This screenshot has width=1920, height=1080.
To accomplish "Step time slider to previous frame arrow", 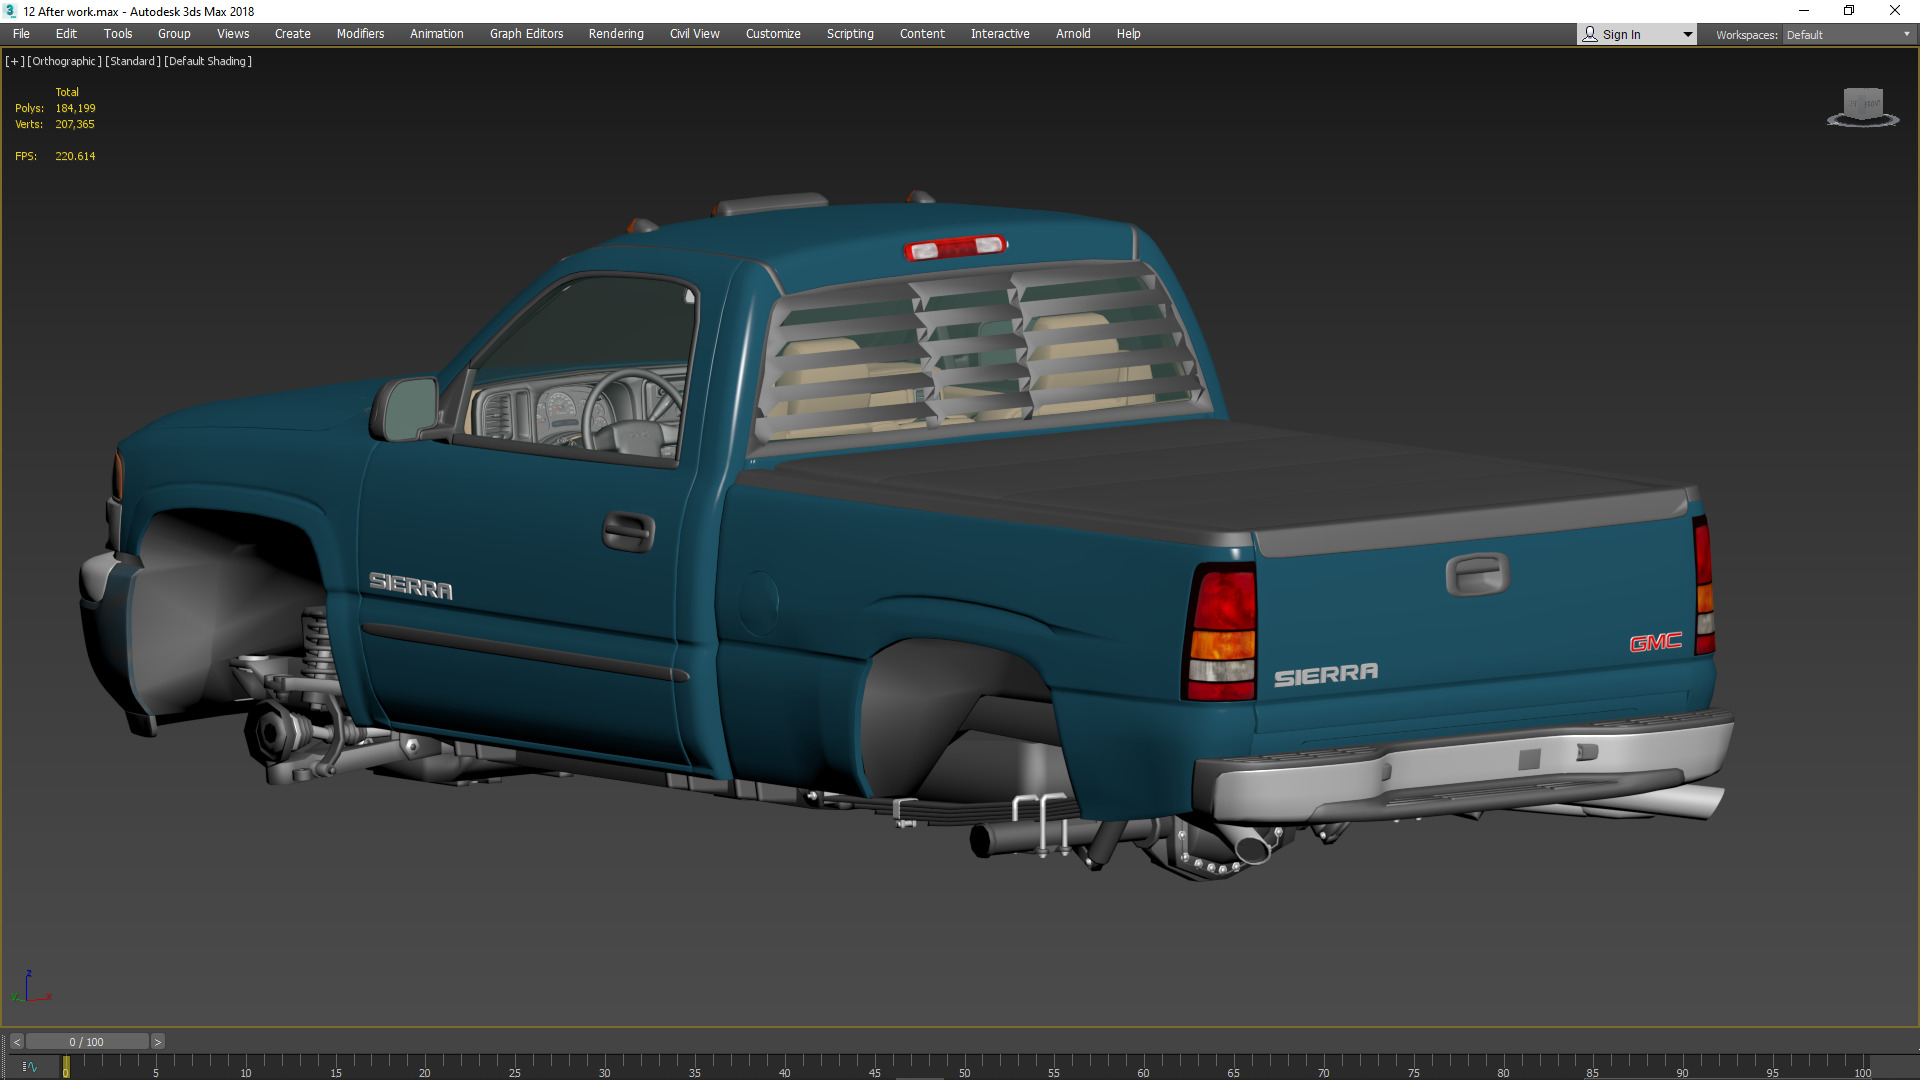I will coord(16,1042).
